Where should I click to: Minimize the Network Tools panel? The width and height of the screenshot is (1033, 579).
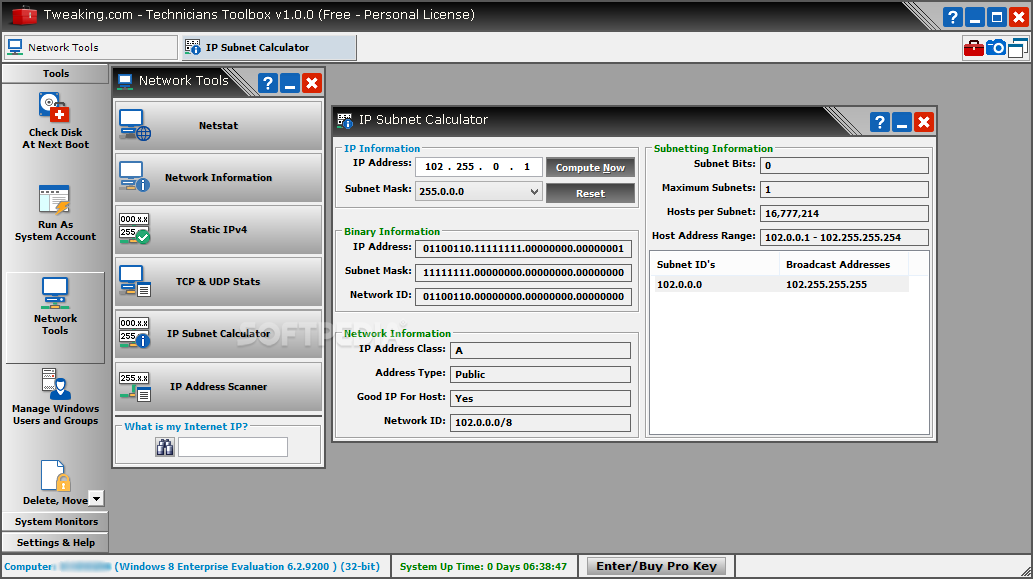pyautogui.click(x=290, y=83)
